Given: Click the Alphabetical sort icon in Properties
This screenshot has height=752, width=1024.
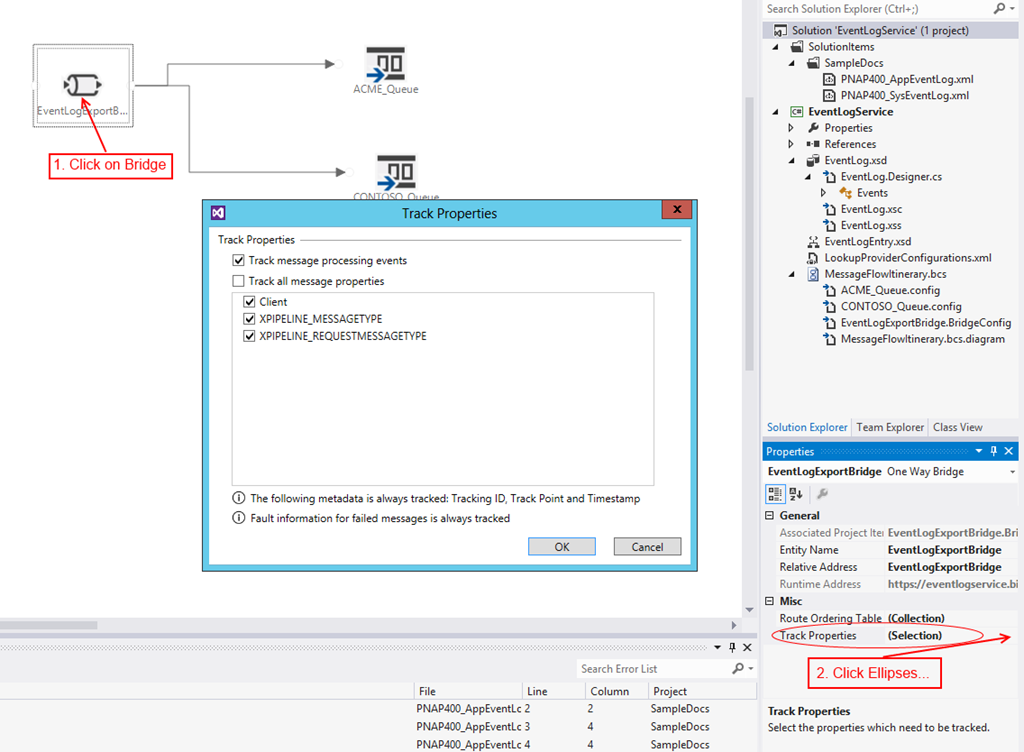Looking at the screenshot, I should 796,493.
